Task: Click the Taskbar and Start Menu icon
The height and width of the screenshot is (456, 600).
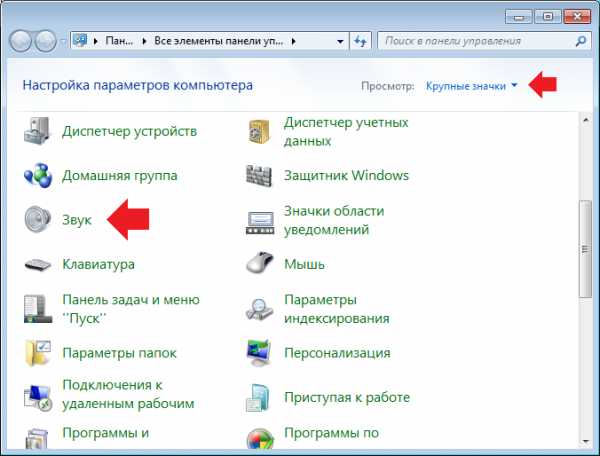Action: click(38, 309)
